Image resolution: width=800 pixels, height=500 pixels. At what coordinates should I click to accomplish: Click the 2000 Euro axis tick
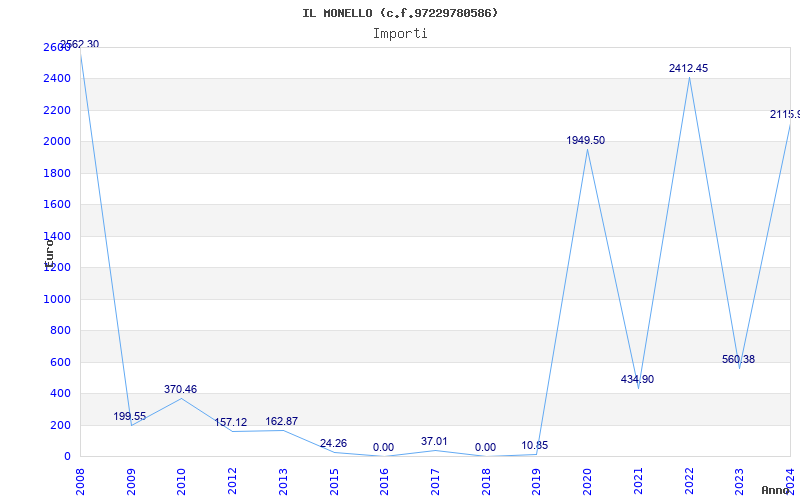tap(58, 141)
